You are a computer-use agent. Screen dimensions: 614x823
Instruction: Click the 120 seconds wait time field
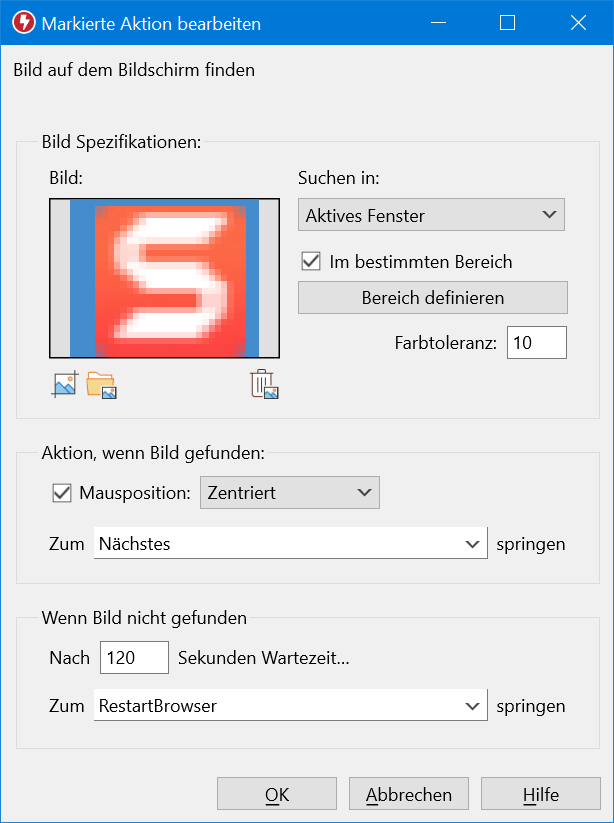point(135,658)
